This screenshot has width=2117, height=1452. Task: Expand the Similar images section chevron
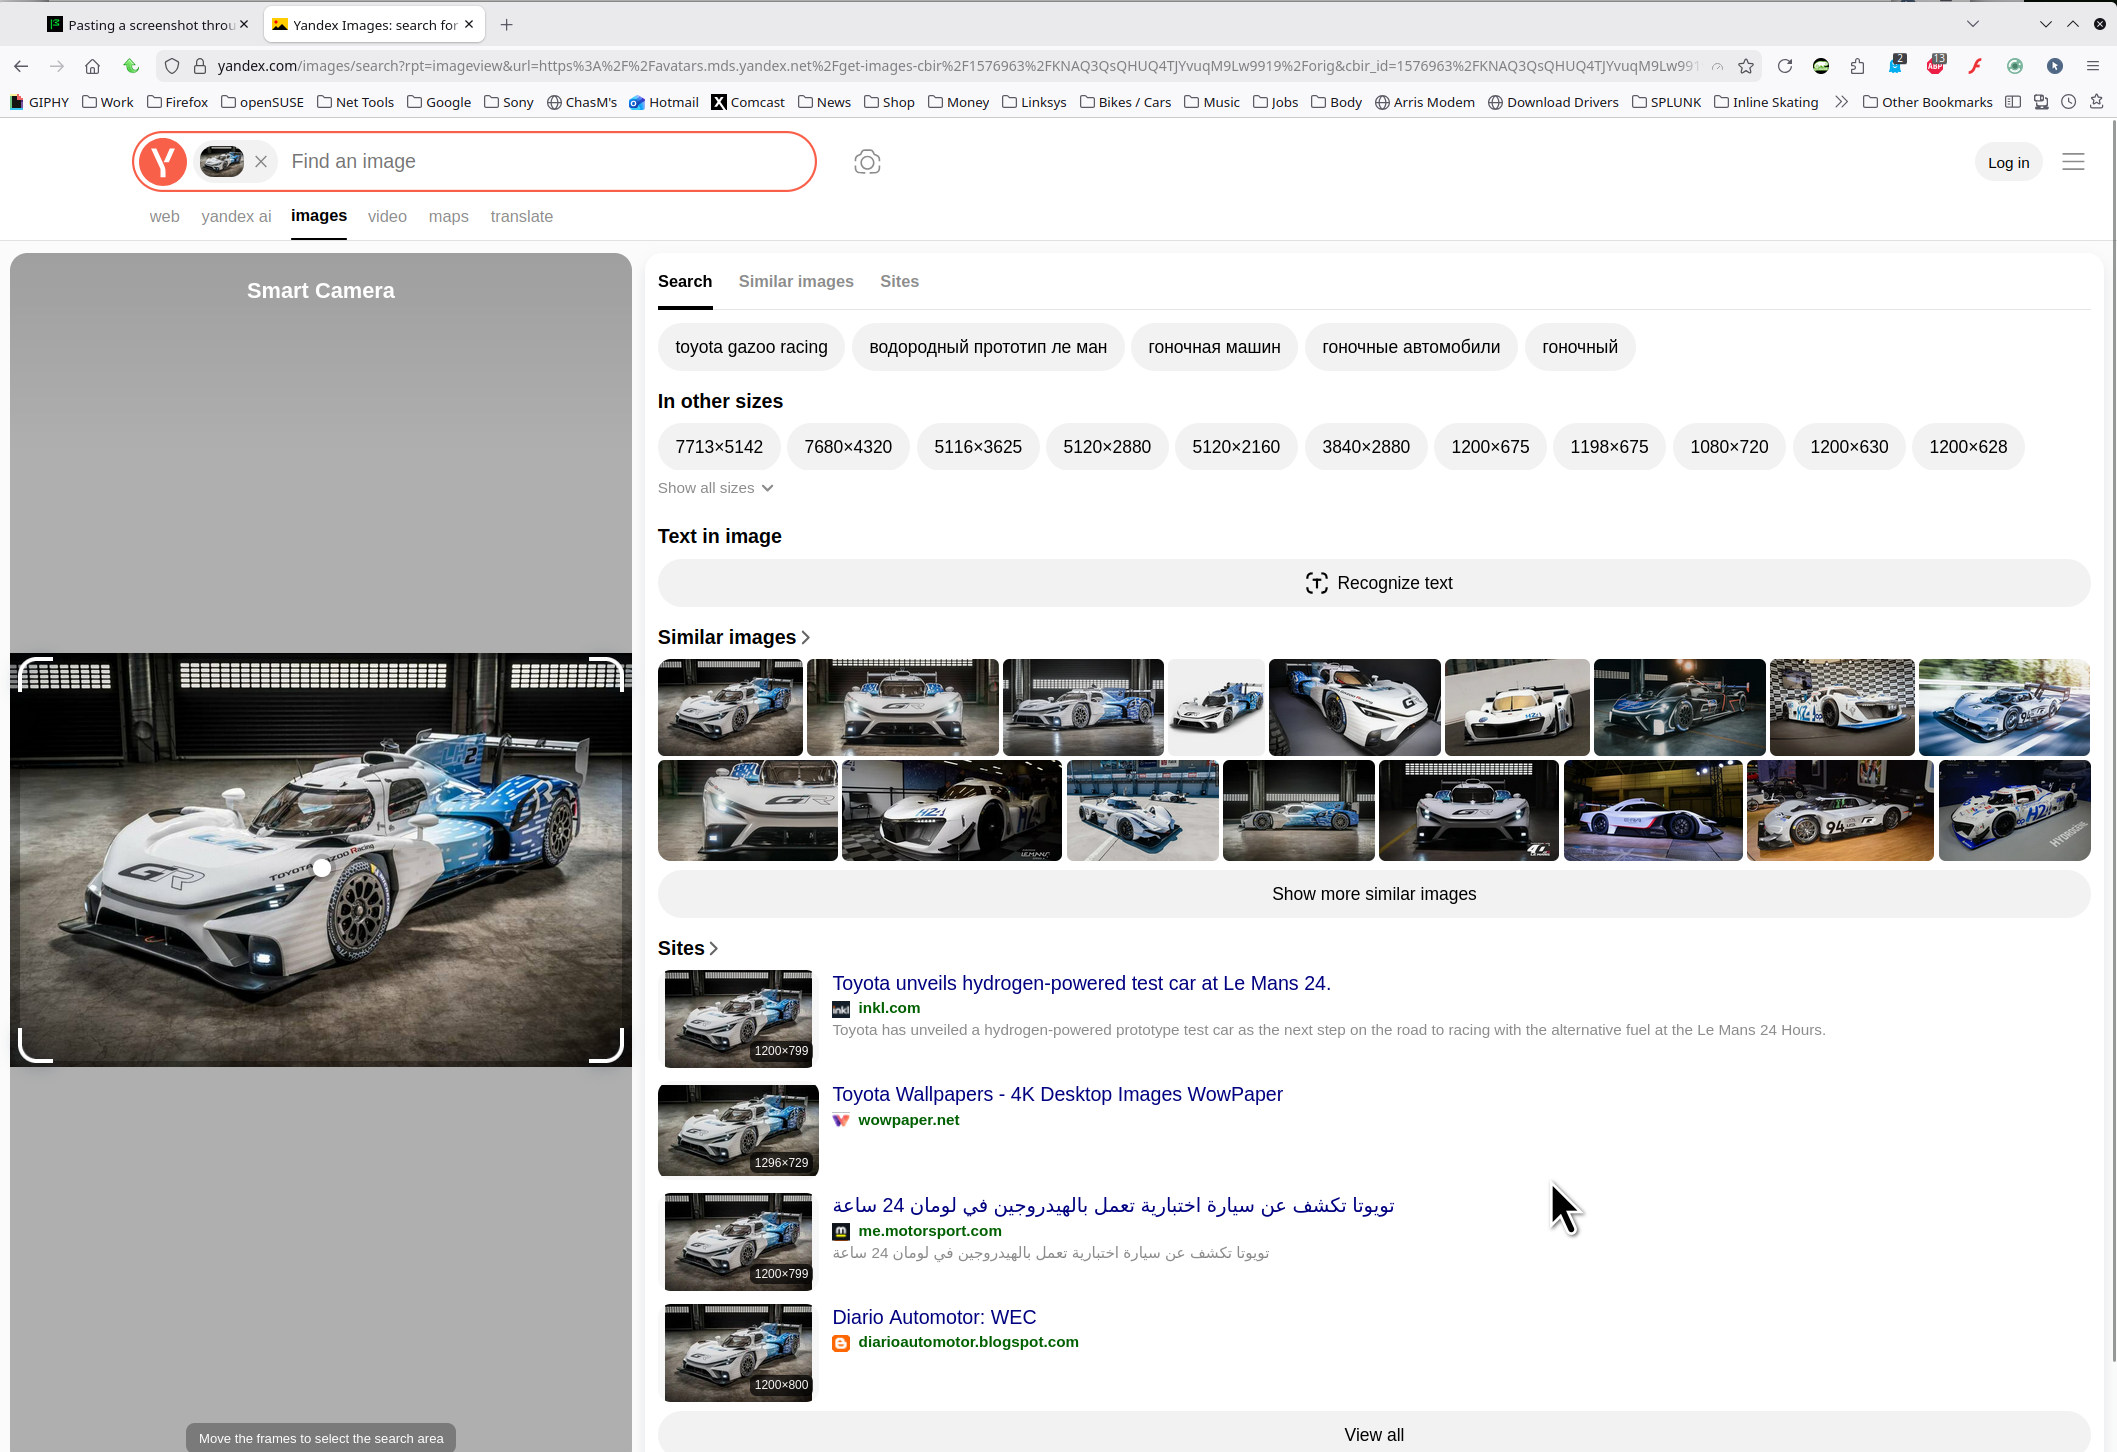pos(806,638)
